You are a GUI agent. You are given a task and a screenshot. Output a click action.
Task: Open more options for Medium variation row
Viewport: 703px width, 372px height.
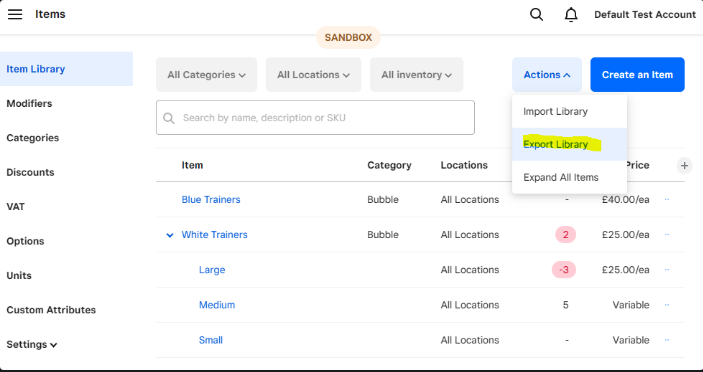click(x=667, y=305)
